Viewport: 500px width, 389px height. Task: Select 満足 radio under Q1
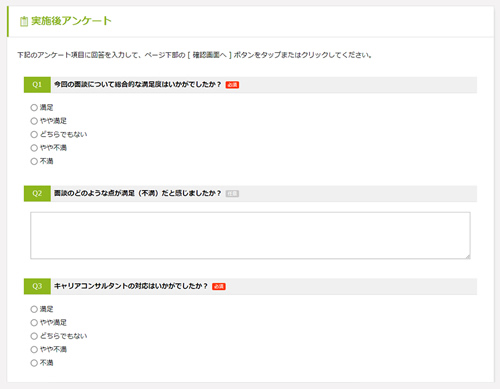[34, 107]
